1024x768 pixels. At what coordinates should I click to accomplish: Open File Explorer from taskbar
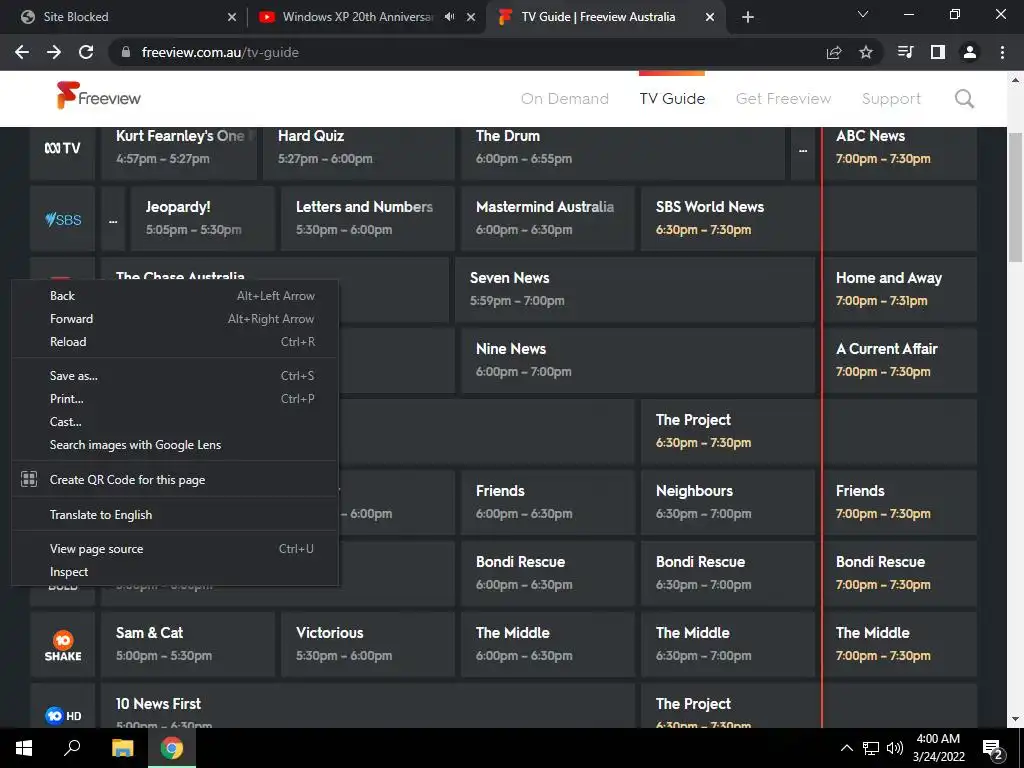coord(122,748)
